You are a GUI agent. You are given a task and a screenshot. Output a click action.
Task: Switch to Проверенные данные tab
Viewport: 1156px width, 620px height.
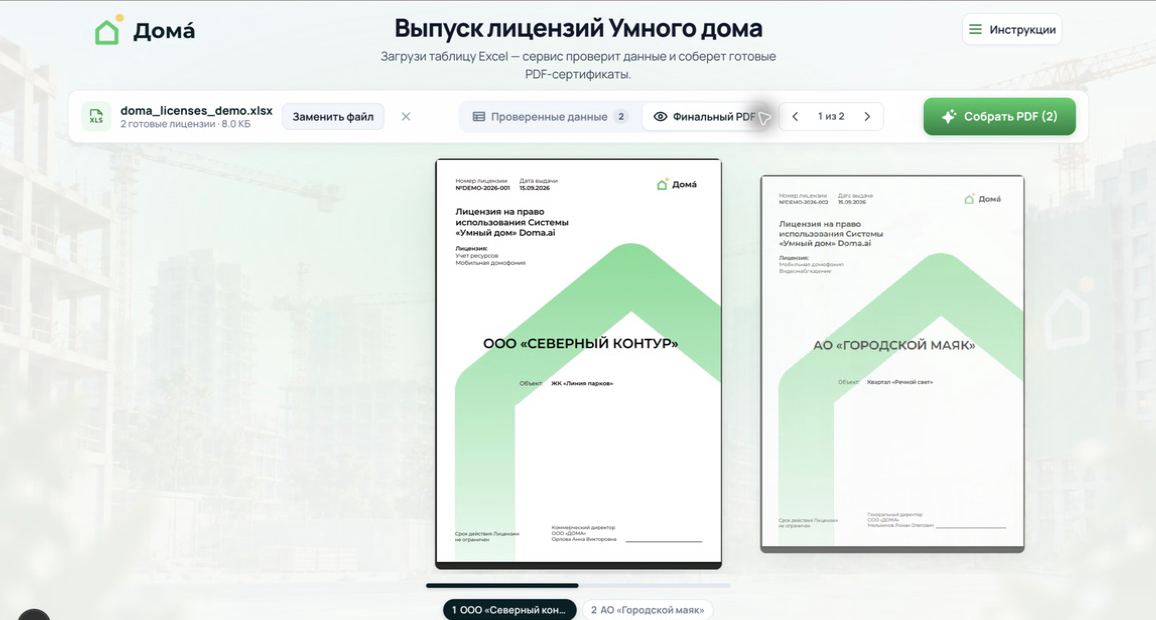click(550, 116)
